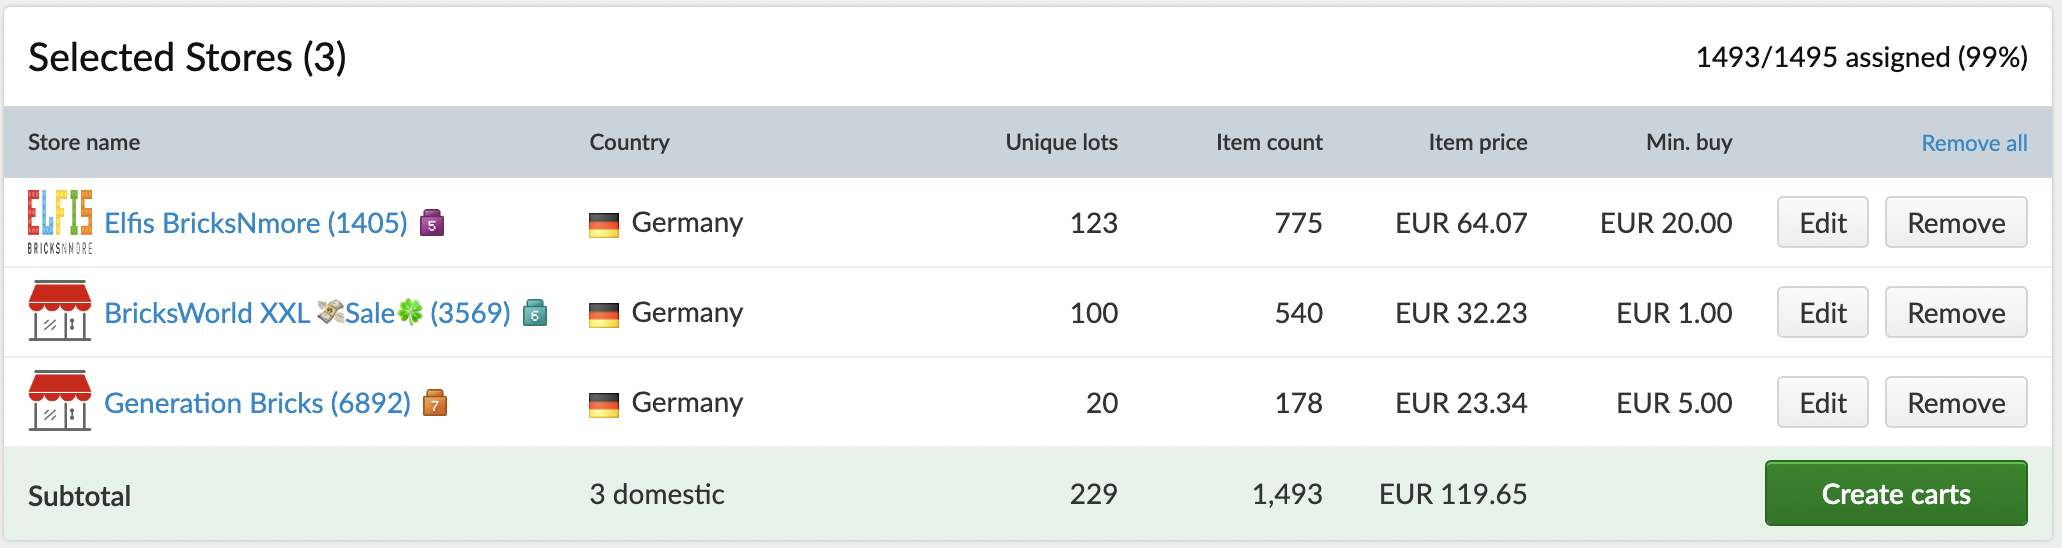Screen dimensions: 2062x548
Task: Open the Elfis BricksNmore (1405) store link
Action: [x=256, y=223]
